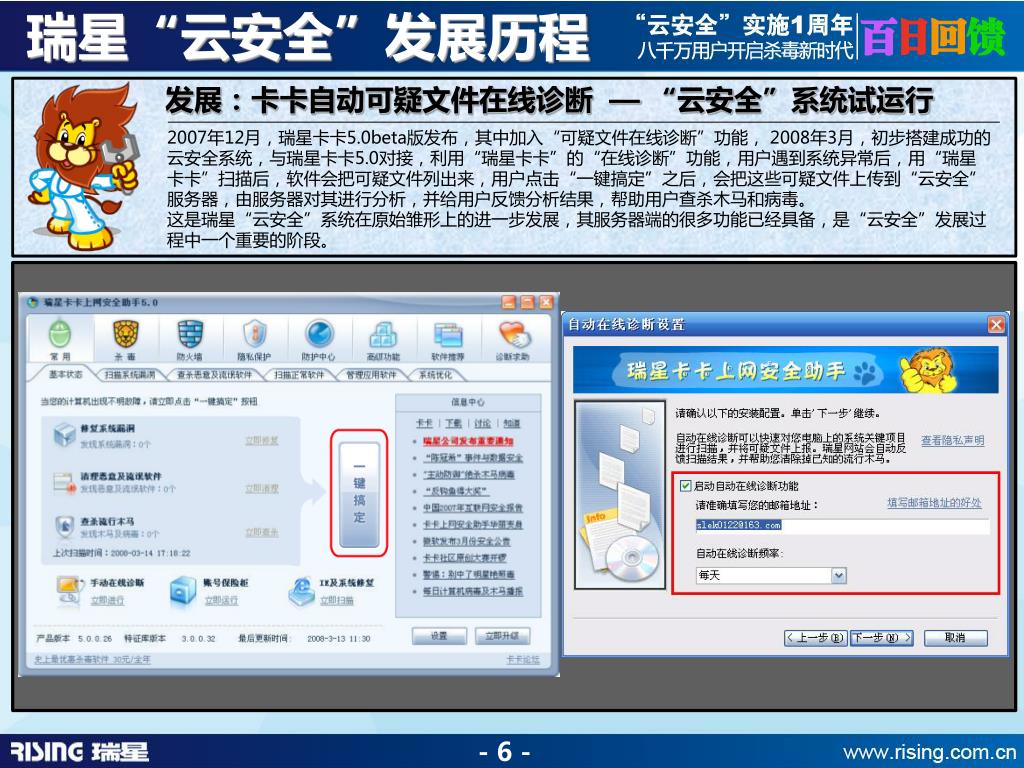Switch to the 扫描系统漏洞 tab
Screen dimensions: 1024x768
point(130,375)
